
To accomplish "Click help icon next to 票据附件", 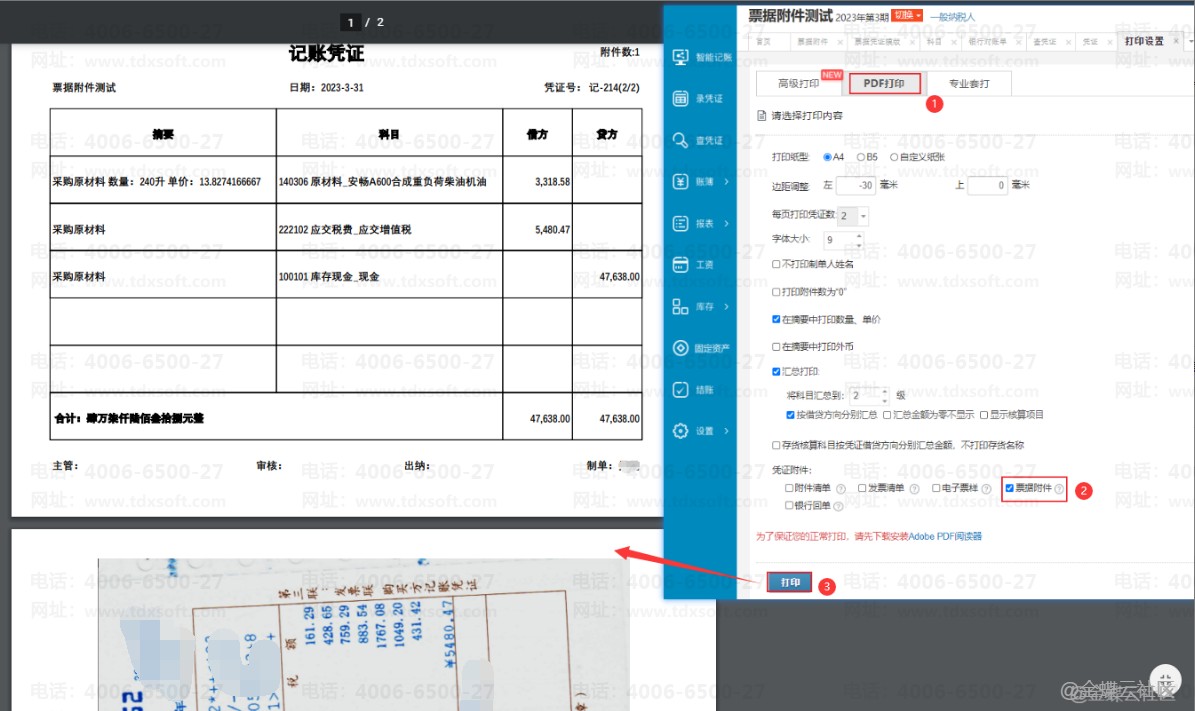I will coord(1059,489).
